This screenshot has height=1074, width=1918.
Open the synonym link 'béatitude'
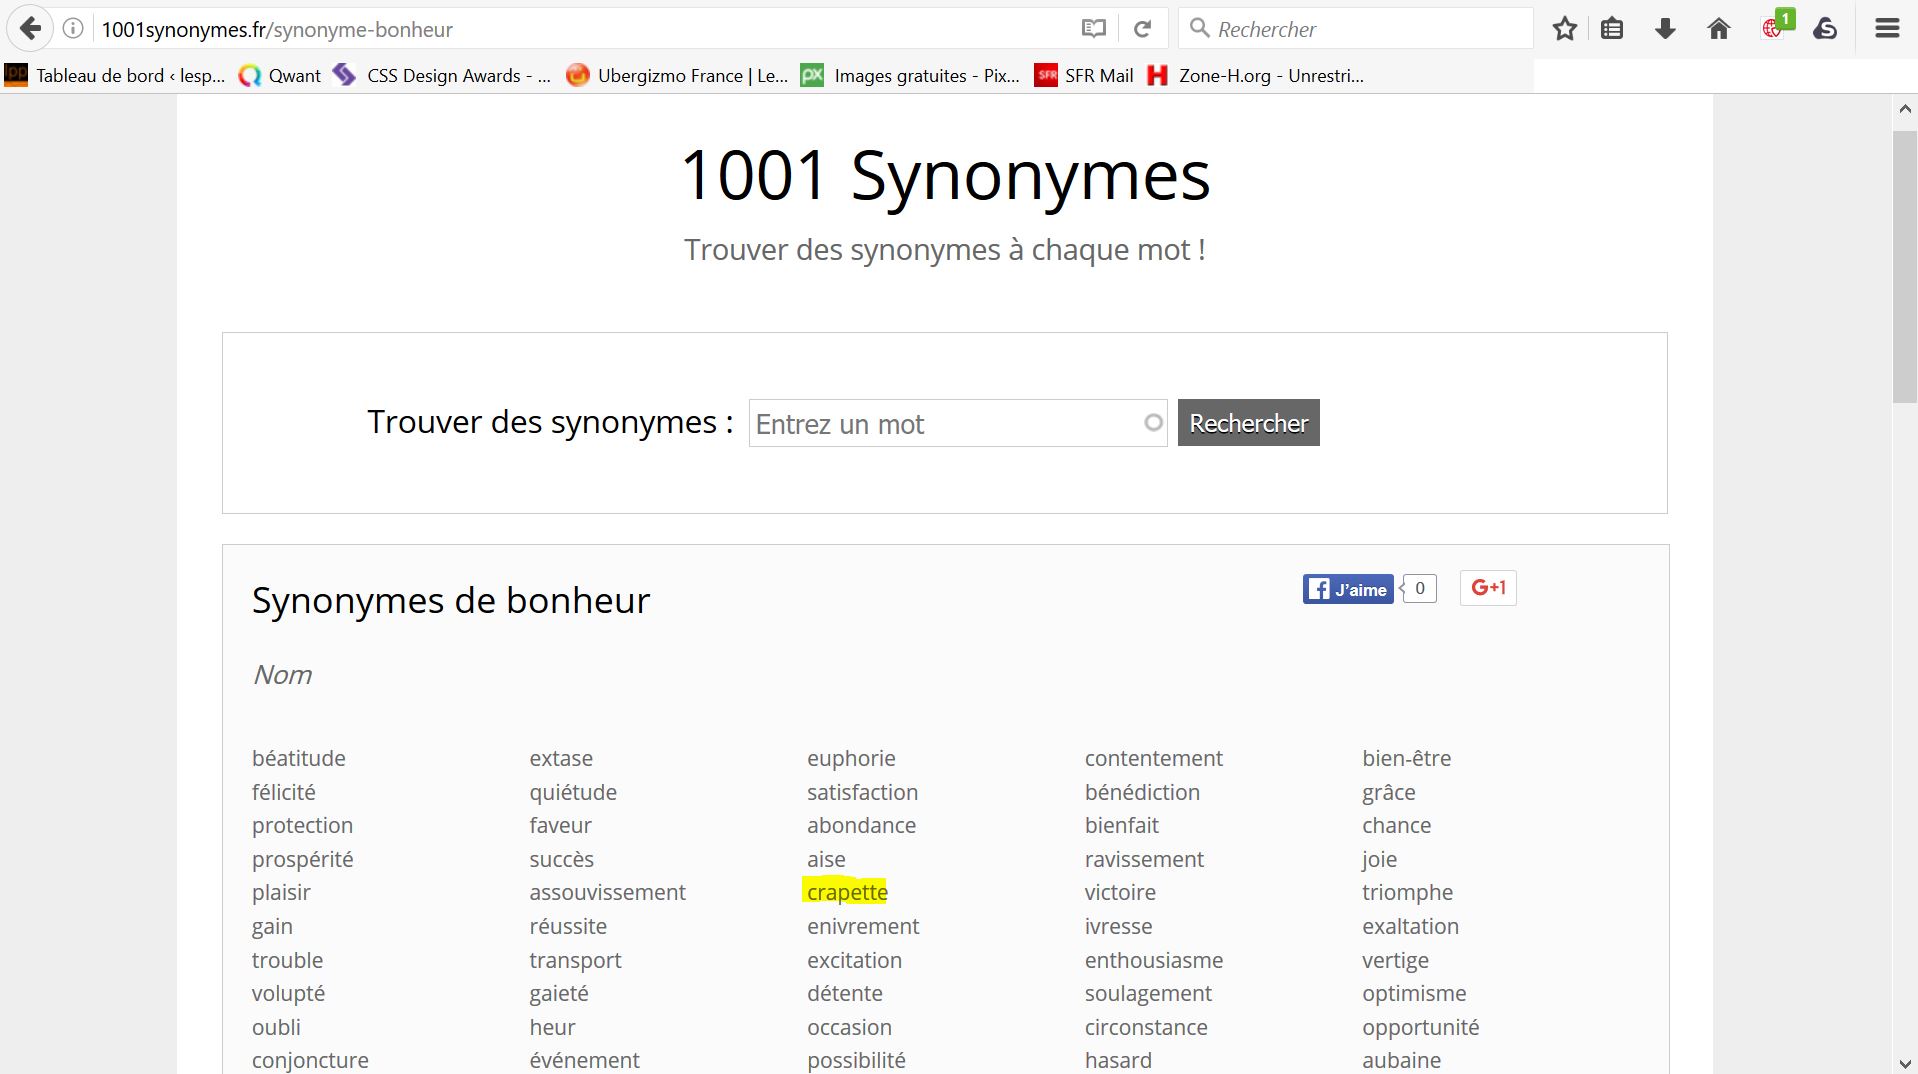(x=298, y=758)
